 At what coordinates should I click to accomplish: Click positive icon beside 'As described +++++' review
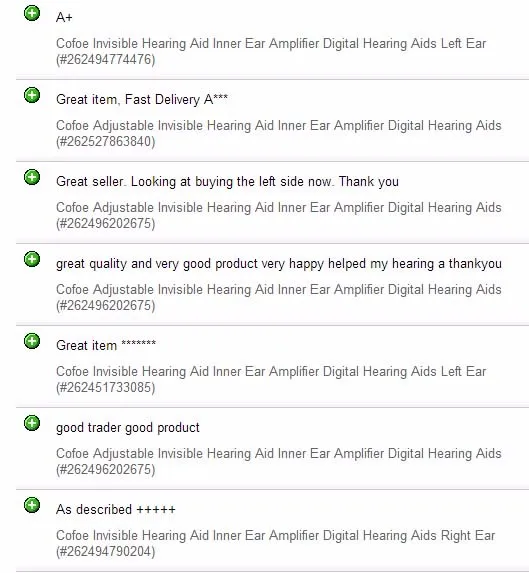pyautogui.click(x=32, y=505)
